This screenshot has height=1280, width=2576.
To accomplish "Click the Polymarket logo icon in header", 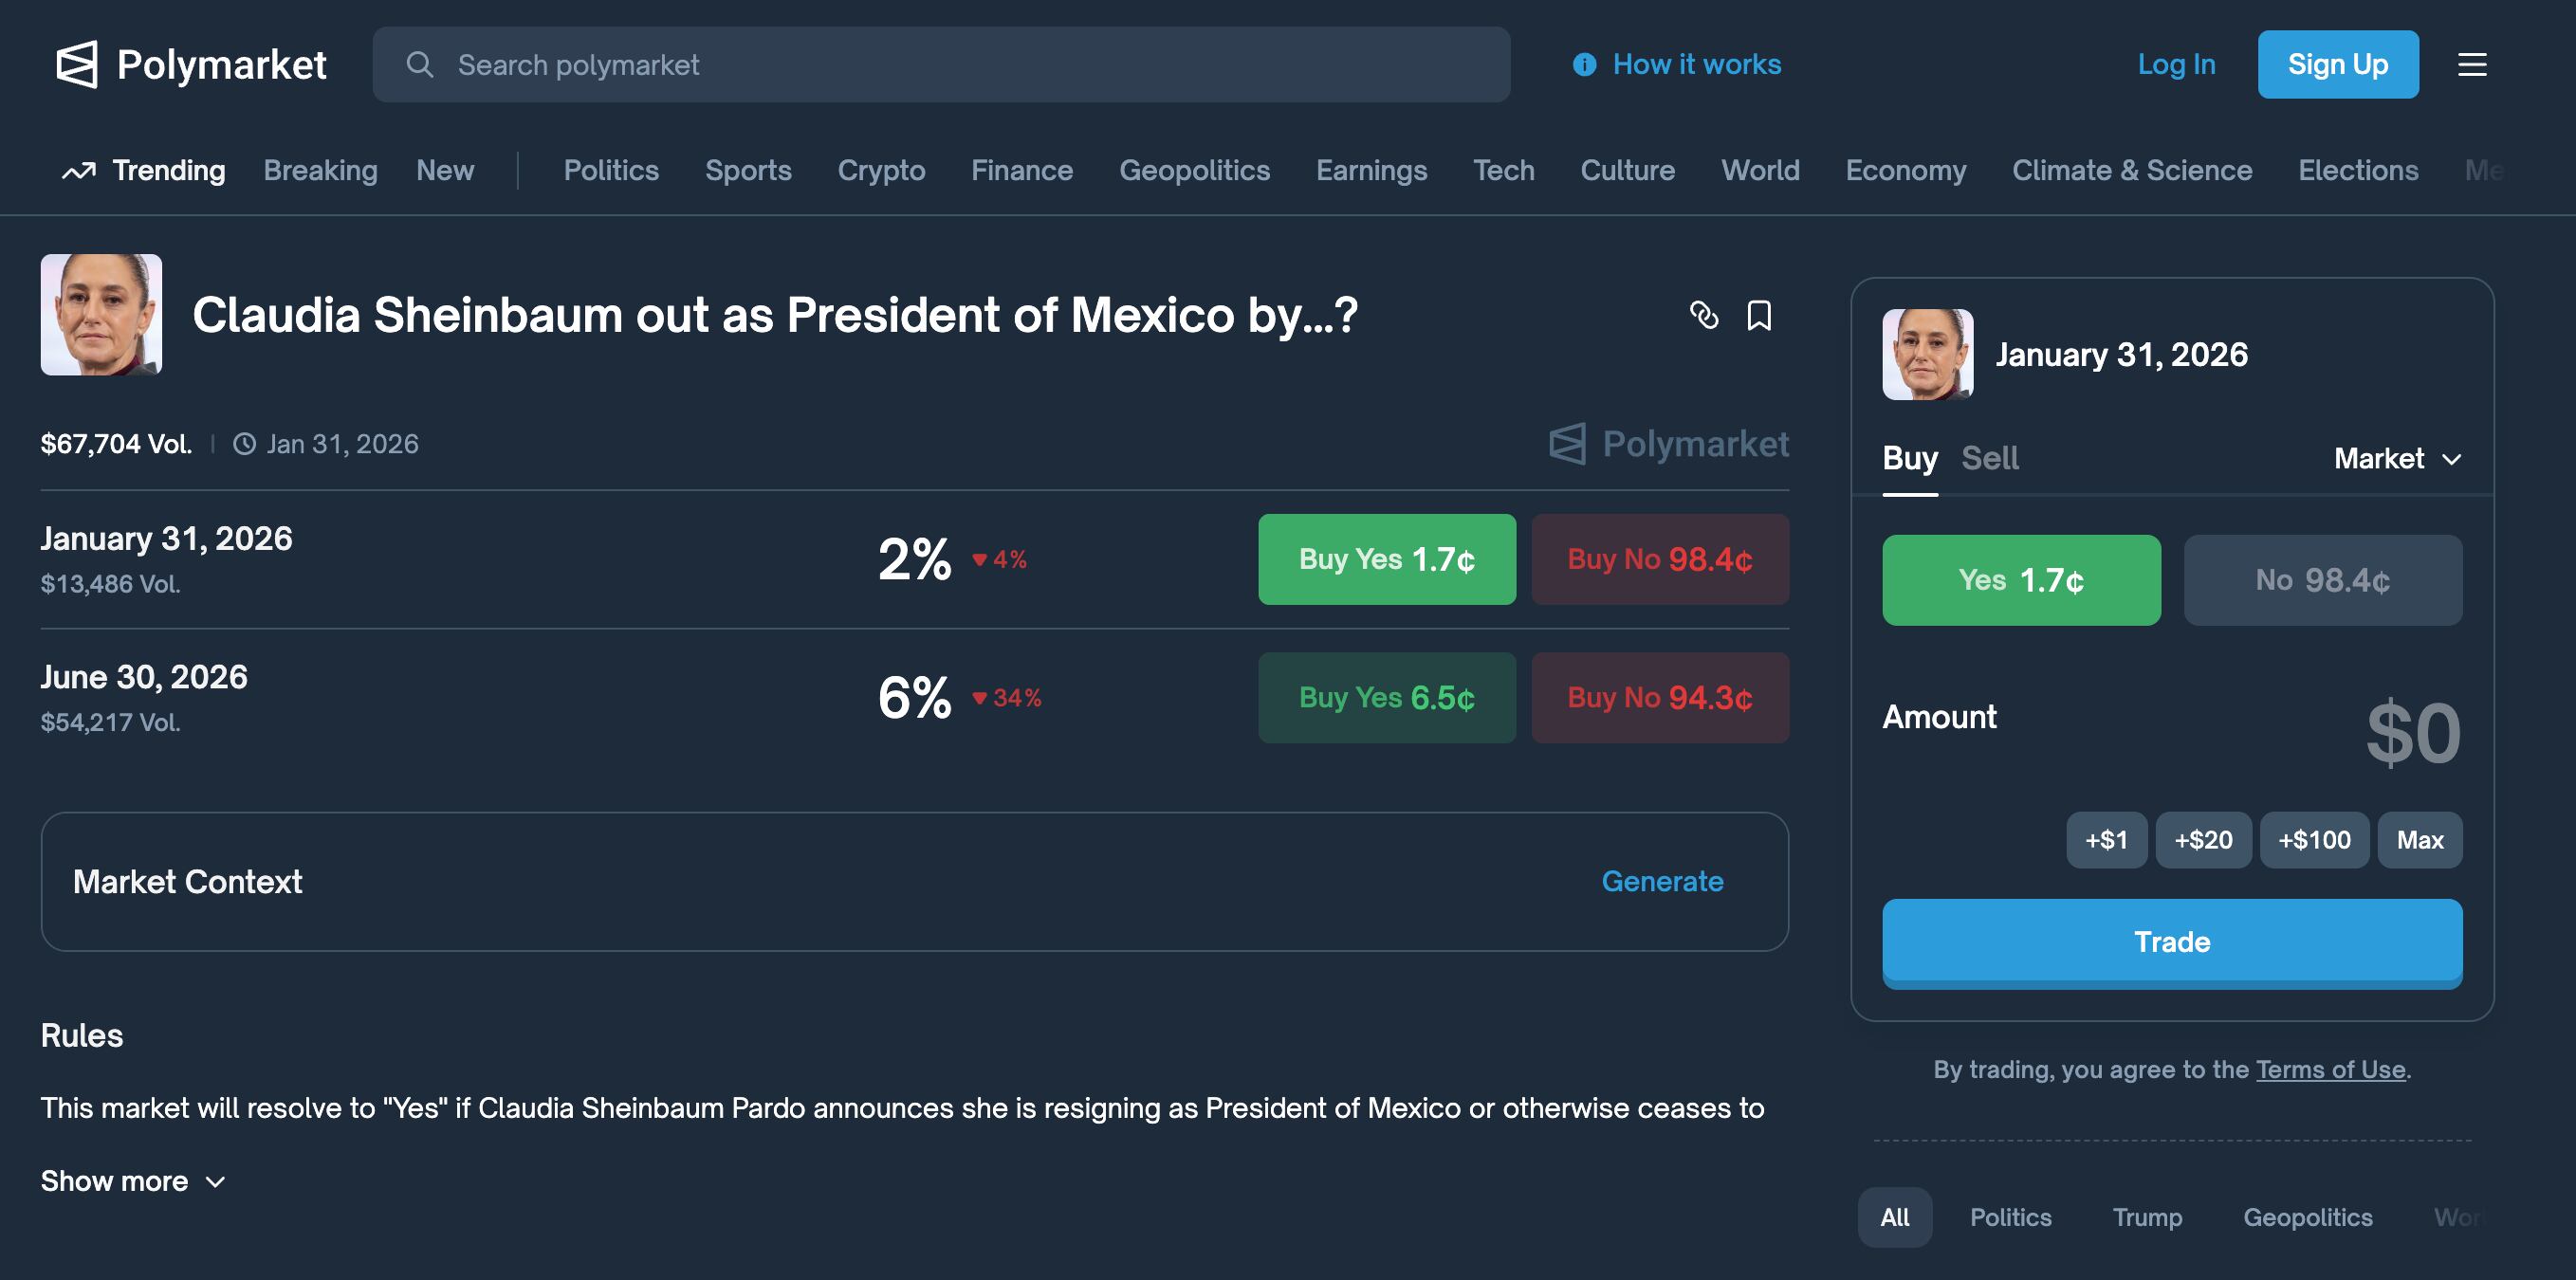I will click(77, 65).
